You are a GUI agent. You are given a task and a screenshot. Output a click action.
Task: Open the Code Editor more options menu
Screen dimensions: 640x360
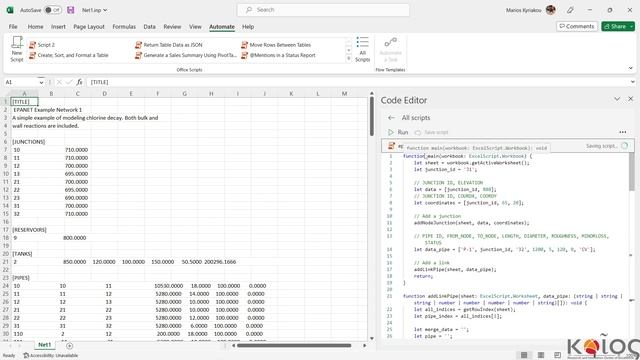tap(622, 132)
